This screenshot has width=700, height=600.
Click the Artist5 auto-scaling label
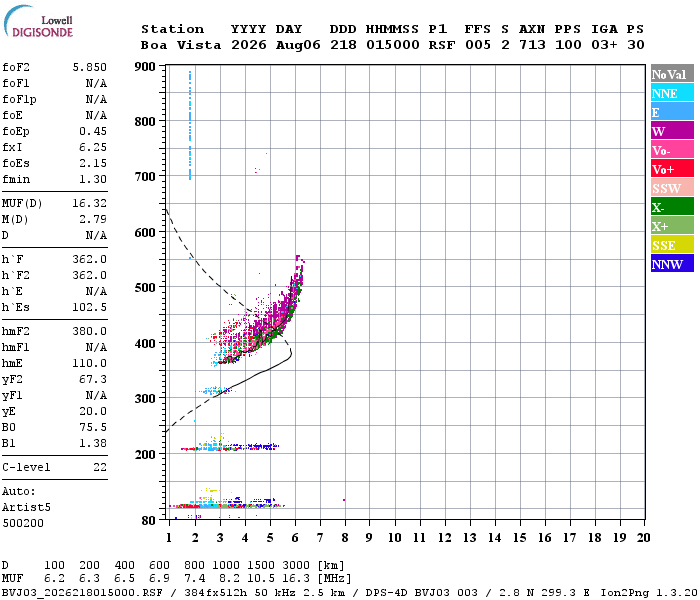click(26, 507)
